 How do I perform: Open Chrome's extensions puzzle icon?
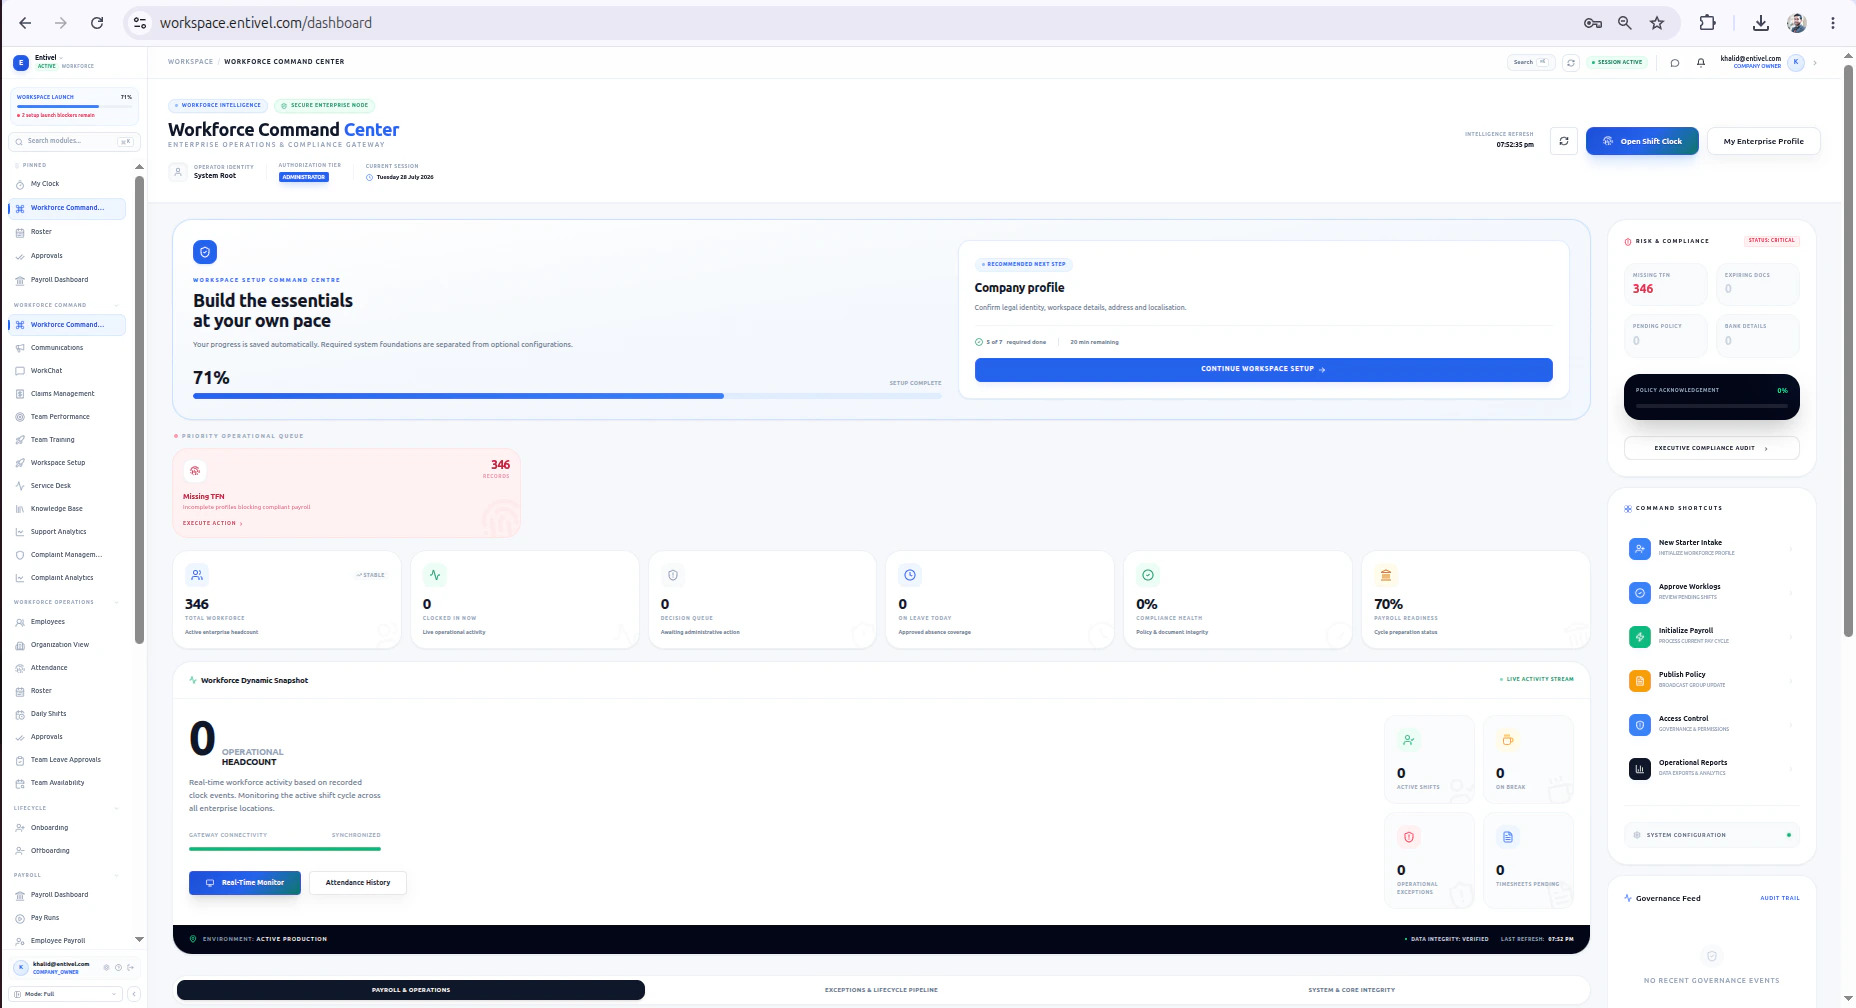[x=1708, y=23]
